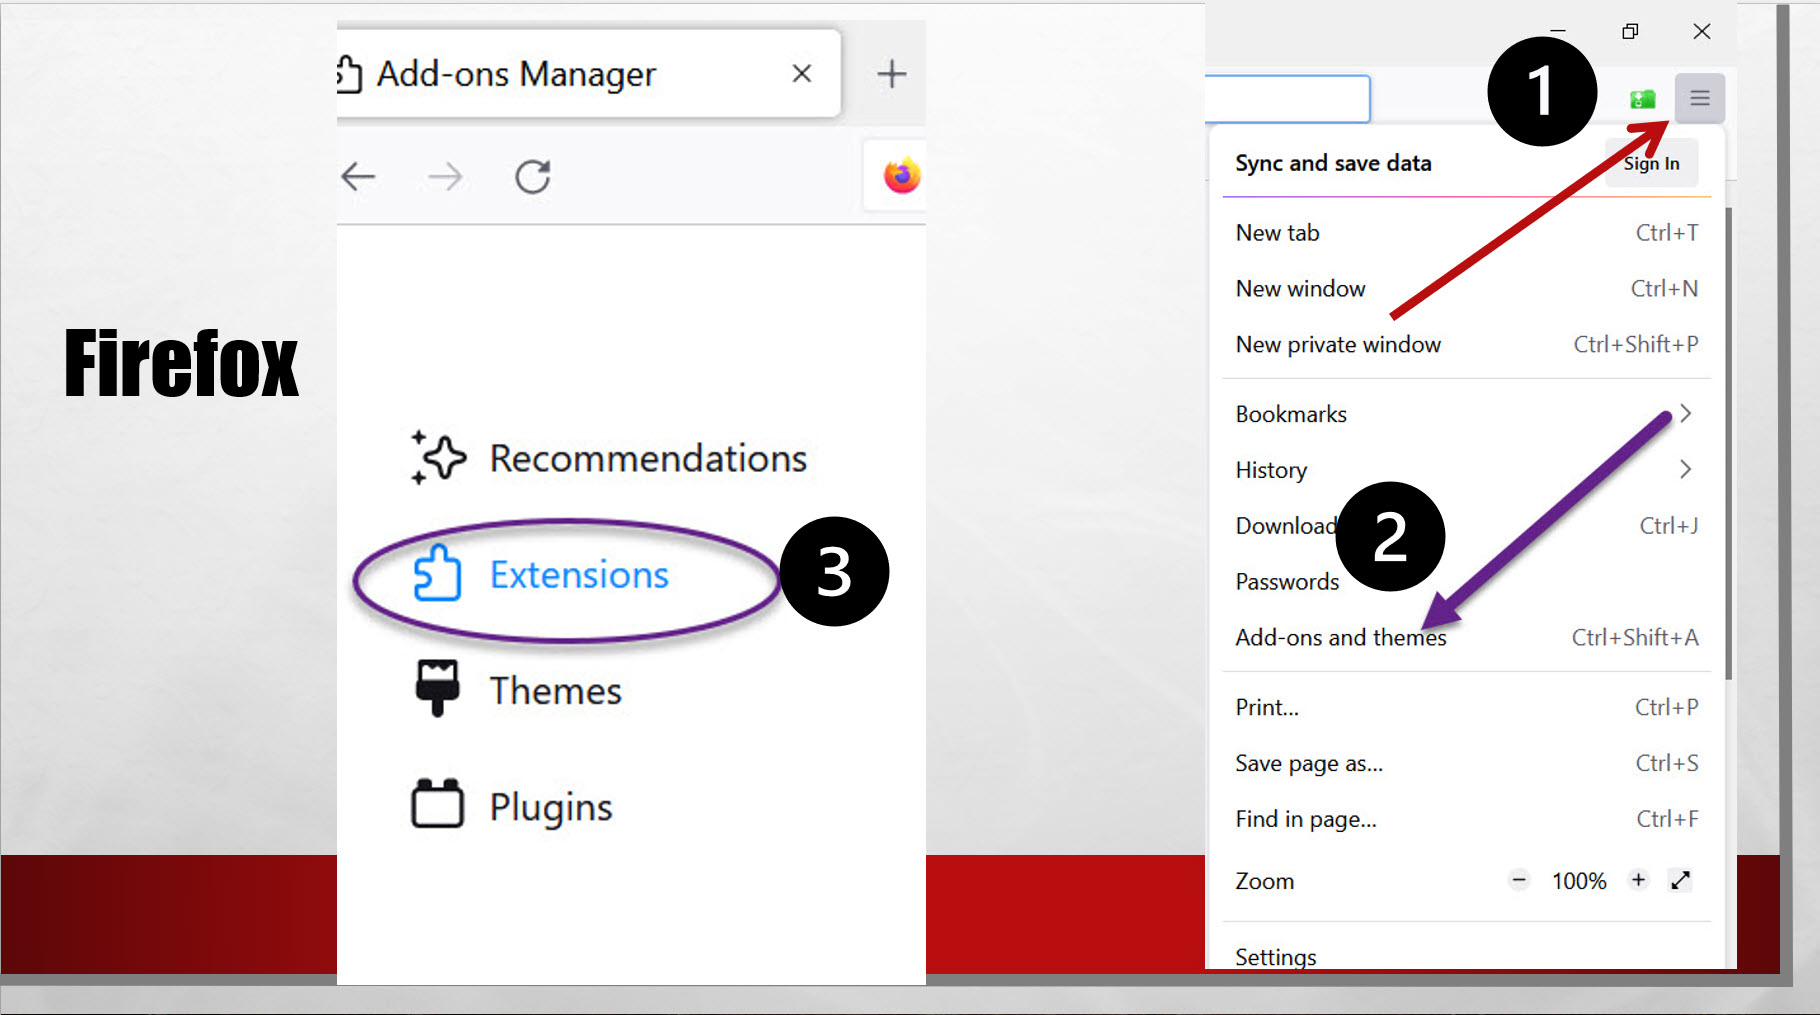Screen dimensions: 1820x1015
Task: Close the Add-ons Manager tab
Action: [801, 74]
